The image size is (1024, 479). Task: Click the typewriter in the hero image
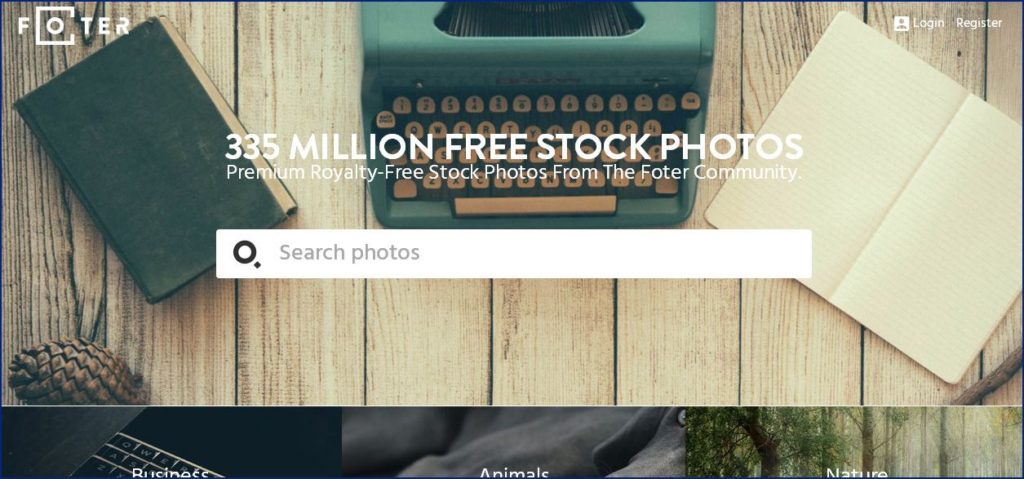tap(538, 112)
